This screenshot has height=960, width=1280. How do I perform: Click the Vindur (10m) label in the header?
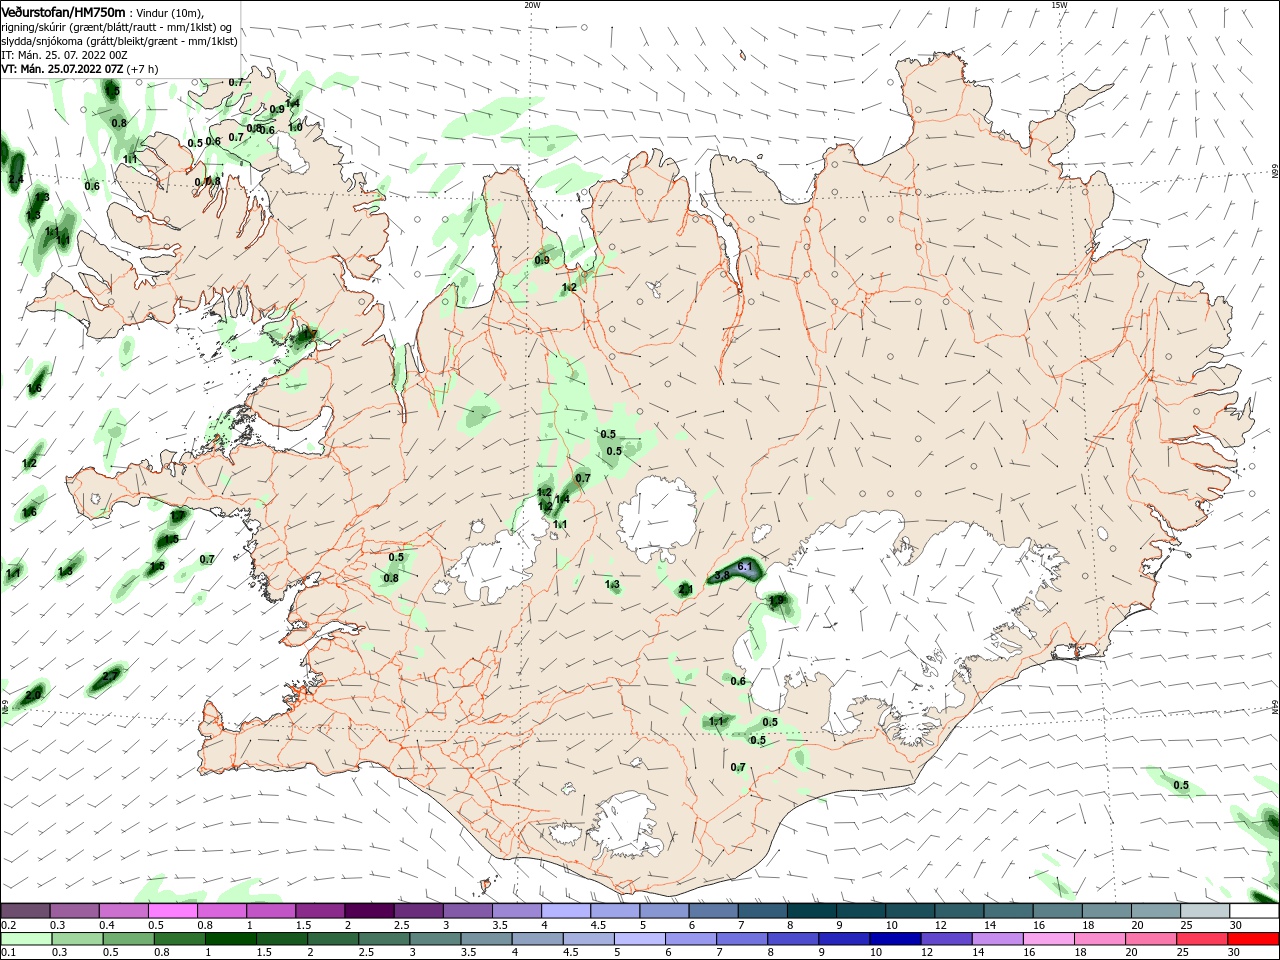pyautogui.click(x=167, y=12)
